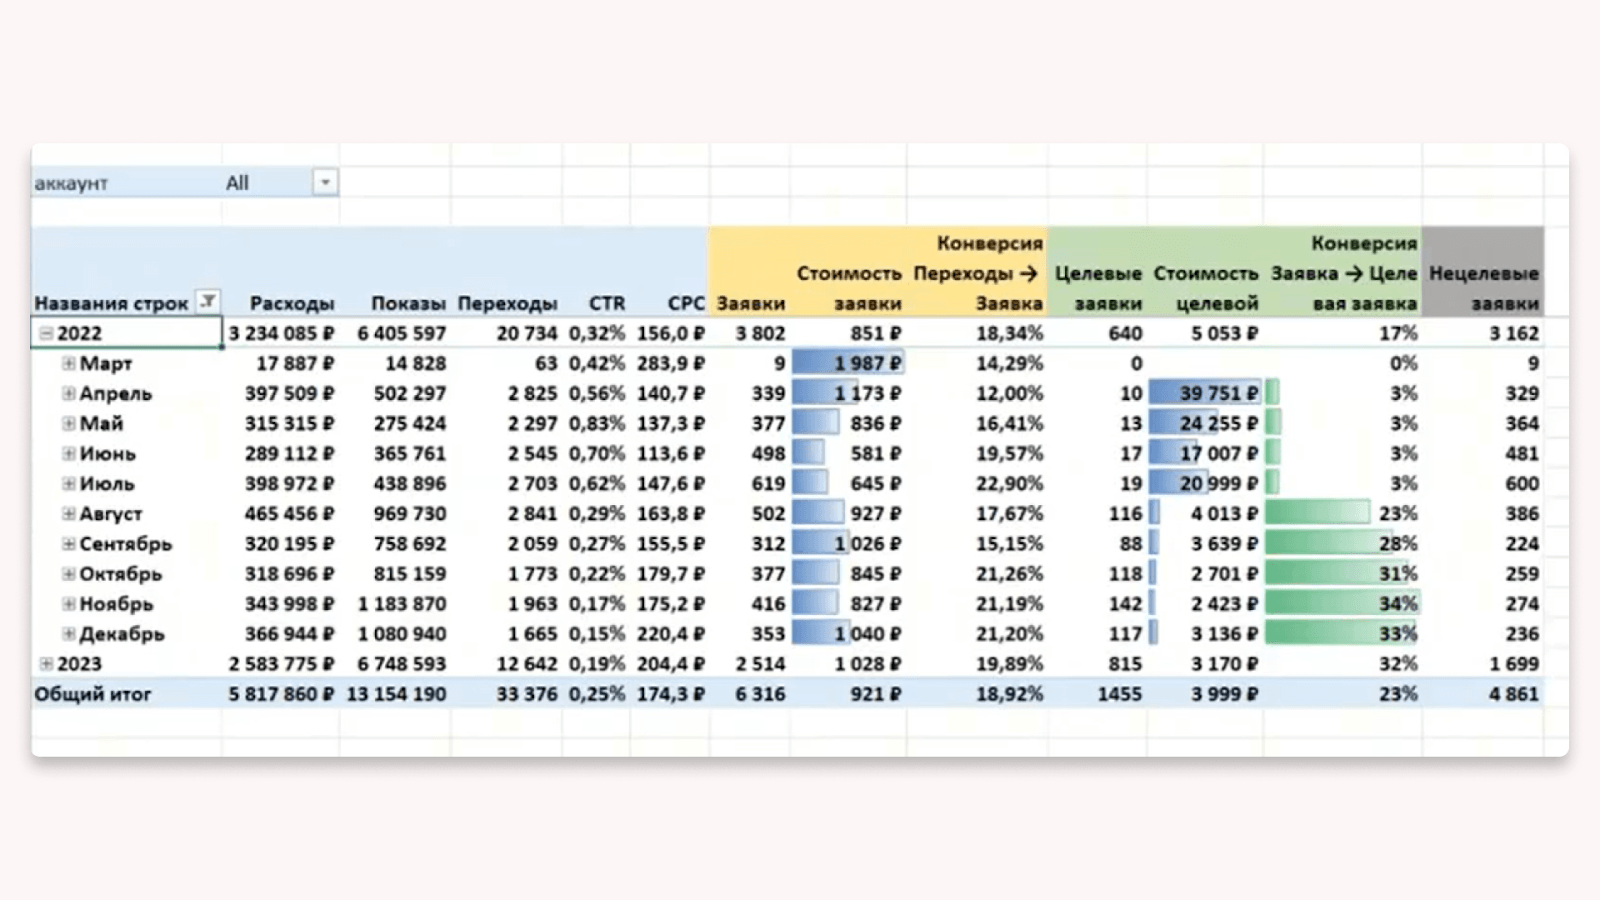Select the 34% green data bar cell

(x=1342, y=603)
